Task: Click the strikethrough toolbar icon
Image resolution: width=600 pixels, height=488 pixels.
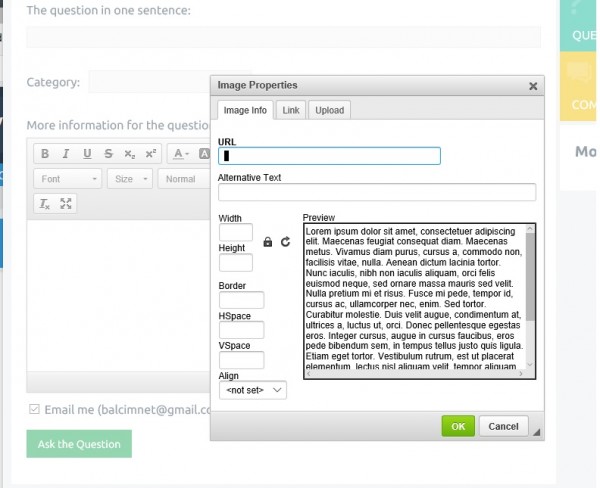Action: coord(108,154)
